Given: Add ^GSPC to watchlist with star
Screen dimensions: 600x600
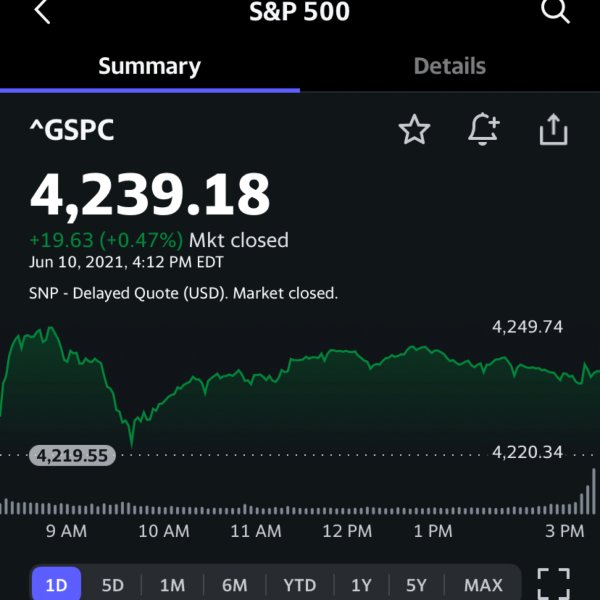Looking at the screenshot, I should [x=414, y=129].
